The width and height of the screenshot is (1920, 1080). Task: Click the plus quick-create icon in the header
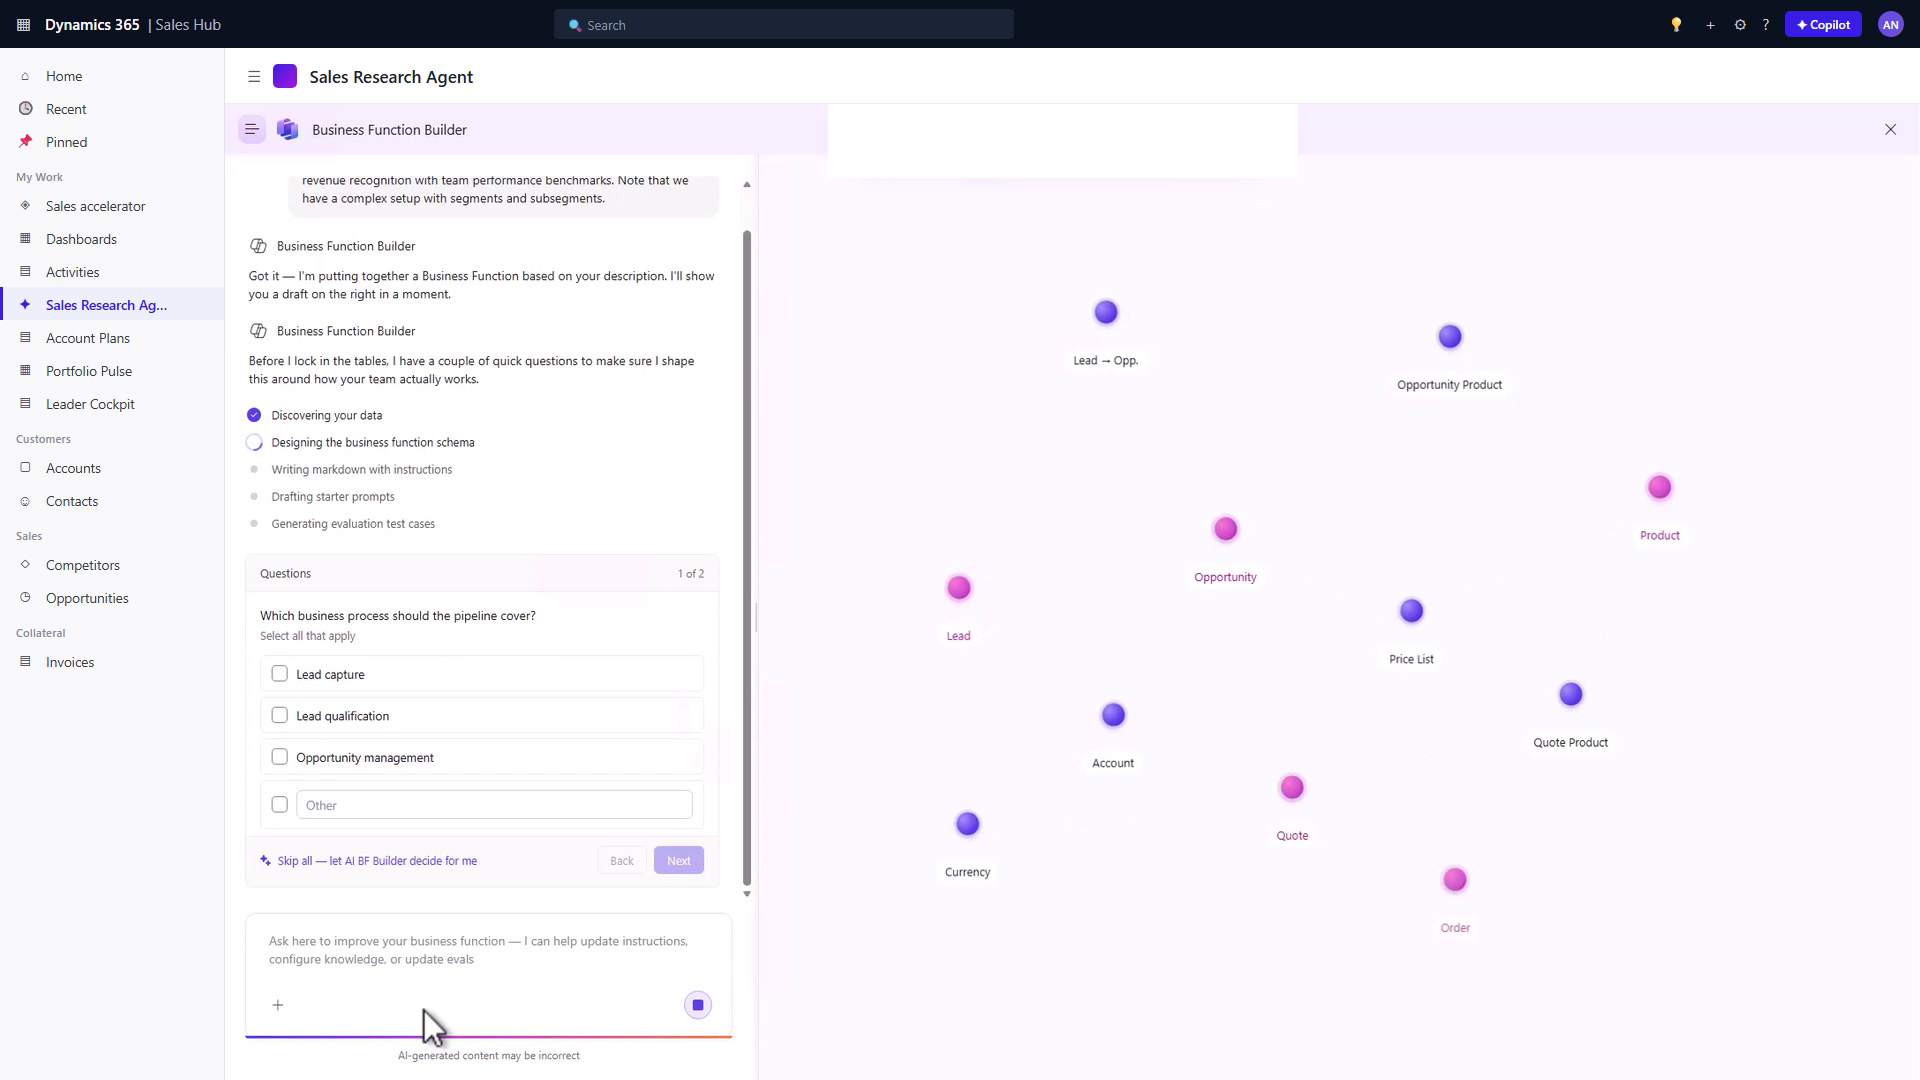1710,25
